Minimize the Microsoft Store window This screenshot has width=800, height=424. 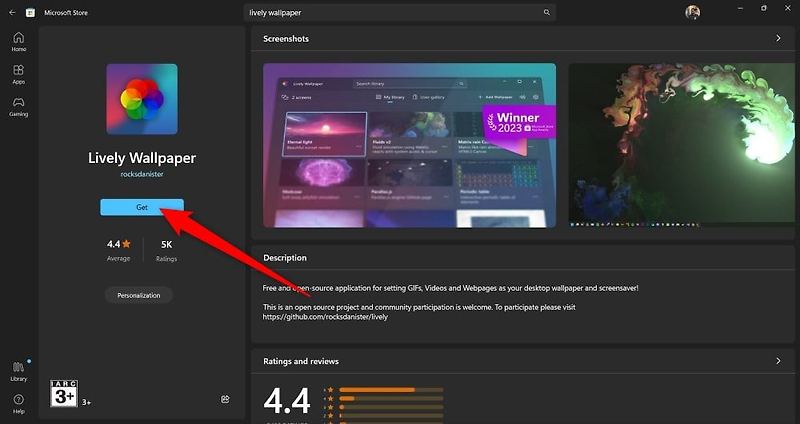click(740, 9)
